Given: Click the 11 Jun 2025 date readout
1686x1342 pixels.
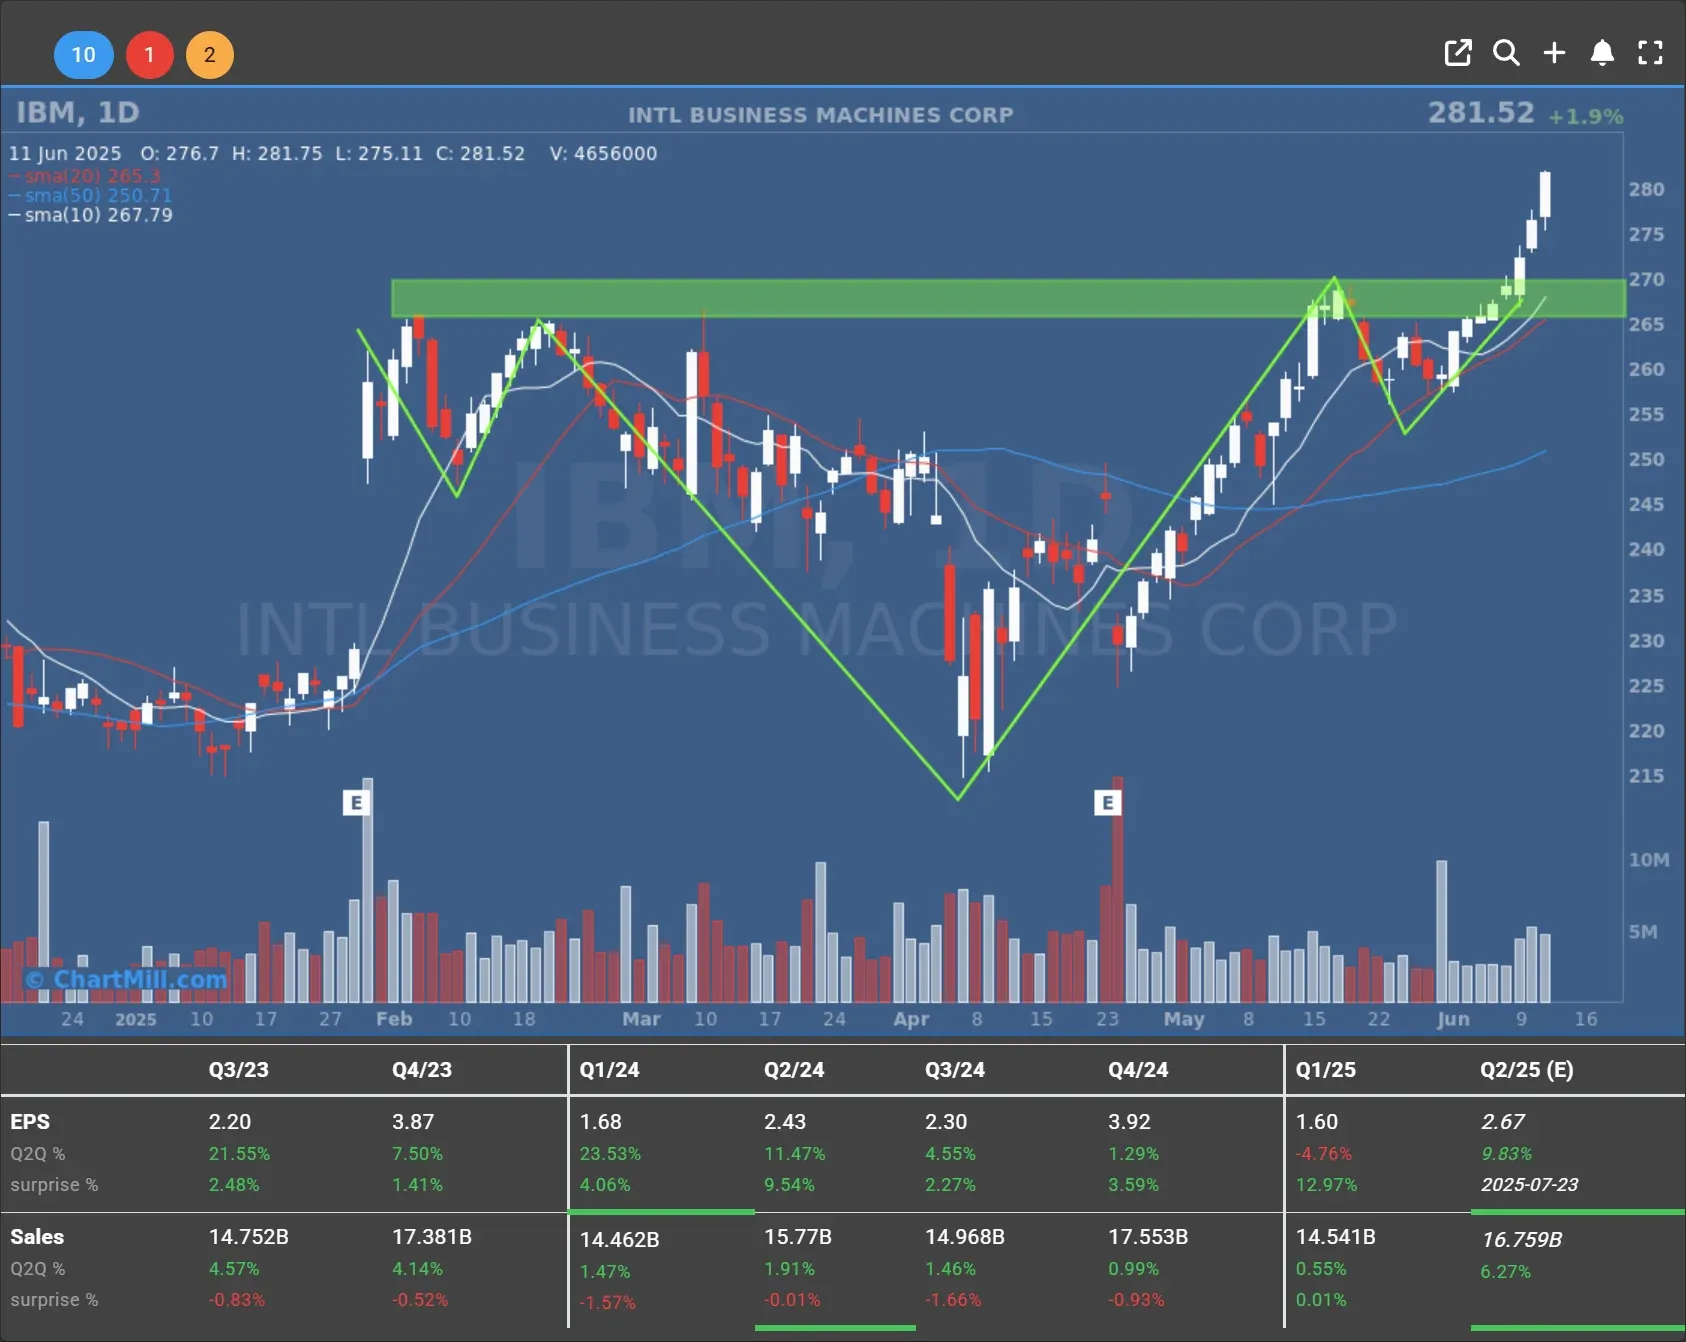Looking at the screenshot, I should (x=65, y=153).
